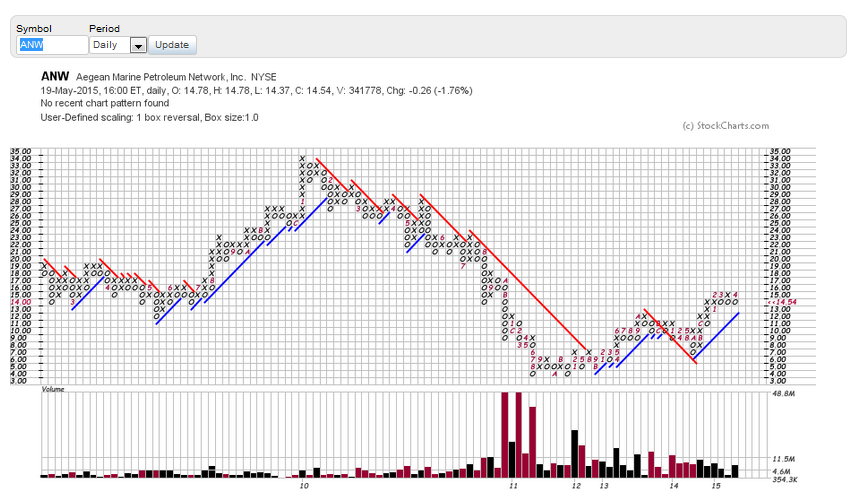Click the Update button
Viewport: 857px width, 495px height.
tap(172, 45)
